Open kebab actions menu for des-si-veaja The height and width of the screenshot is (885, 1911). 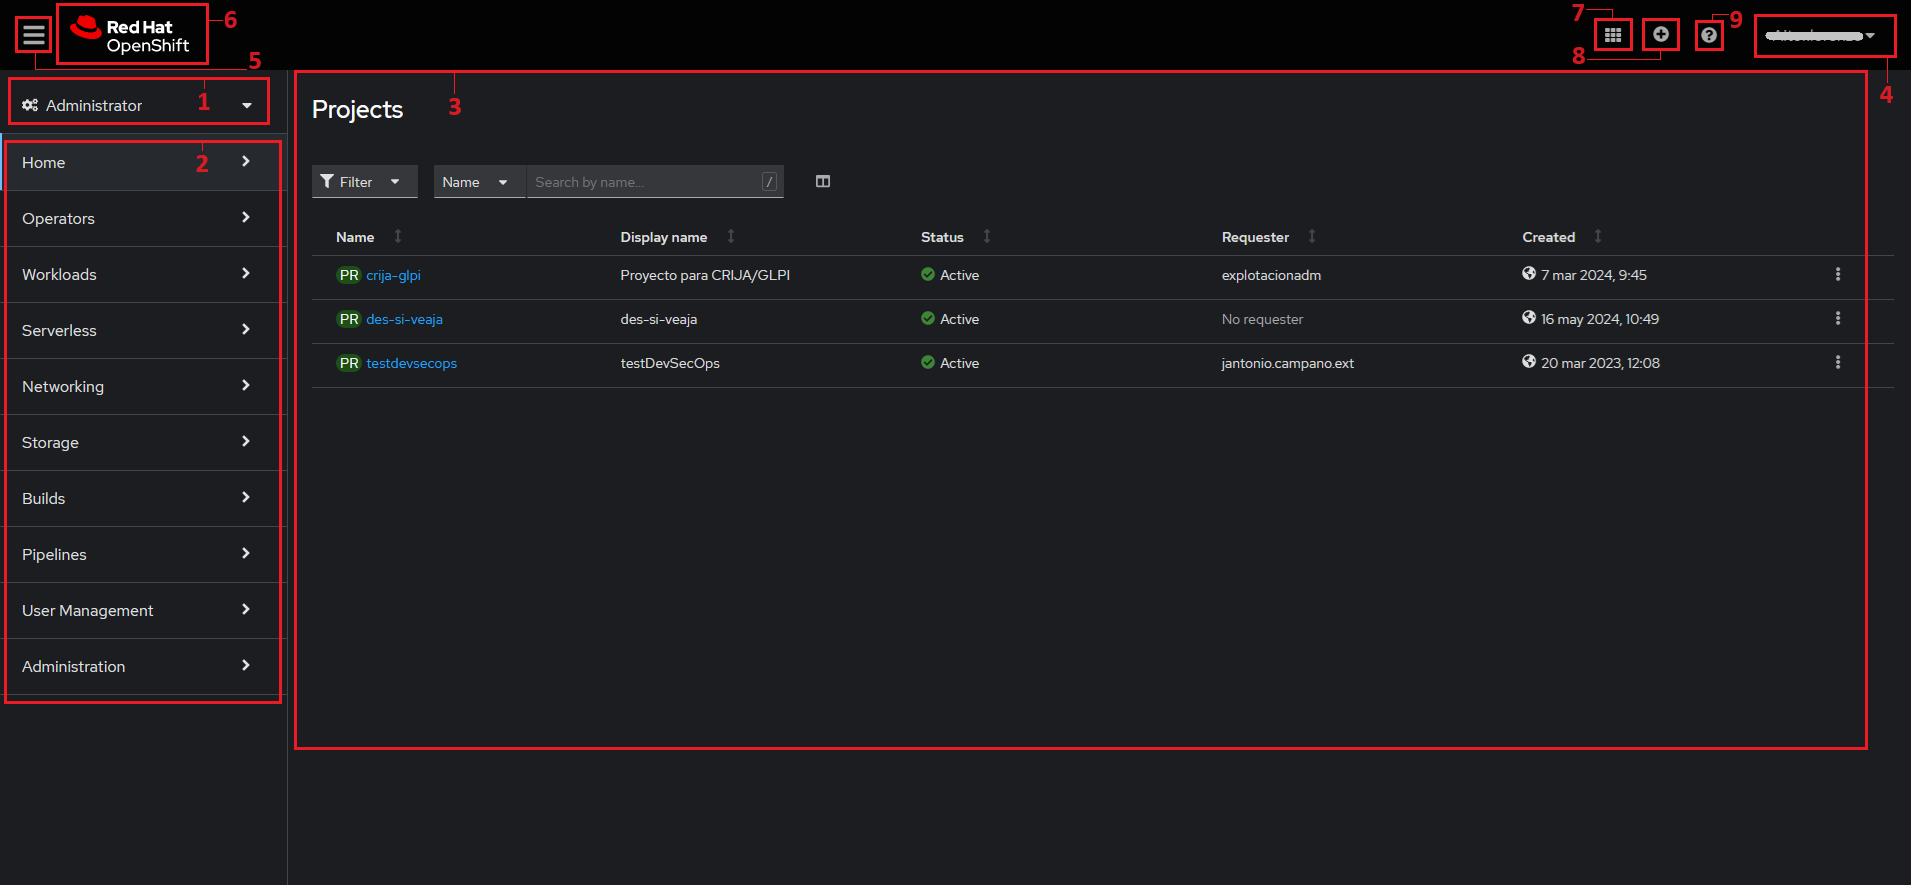(x=1838, y=318)
